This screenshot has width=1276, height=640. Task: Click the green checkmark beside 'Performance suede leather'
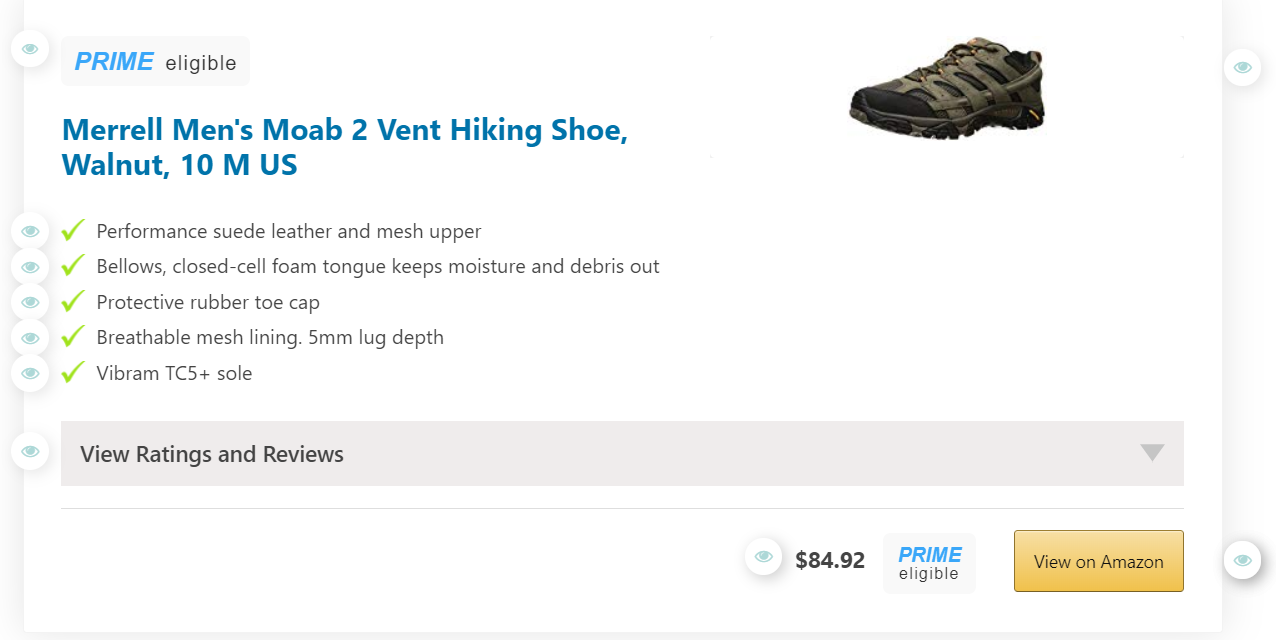pos(72,229)
